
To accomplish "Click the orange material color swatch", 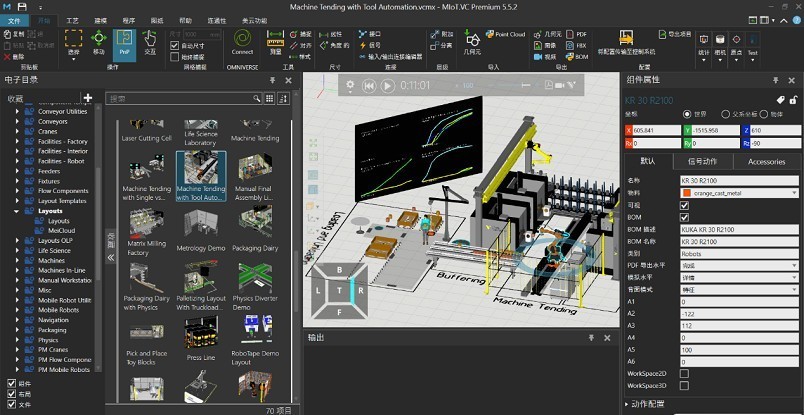I will pos(686,192).
